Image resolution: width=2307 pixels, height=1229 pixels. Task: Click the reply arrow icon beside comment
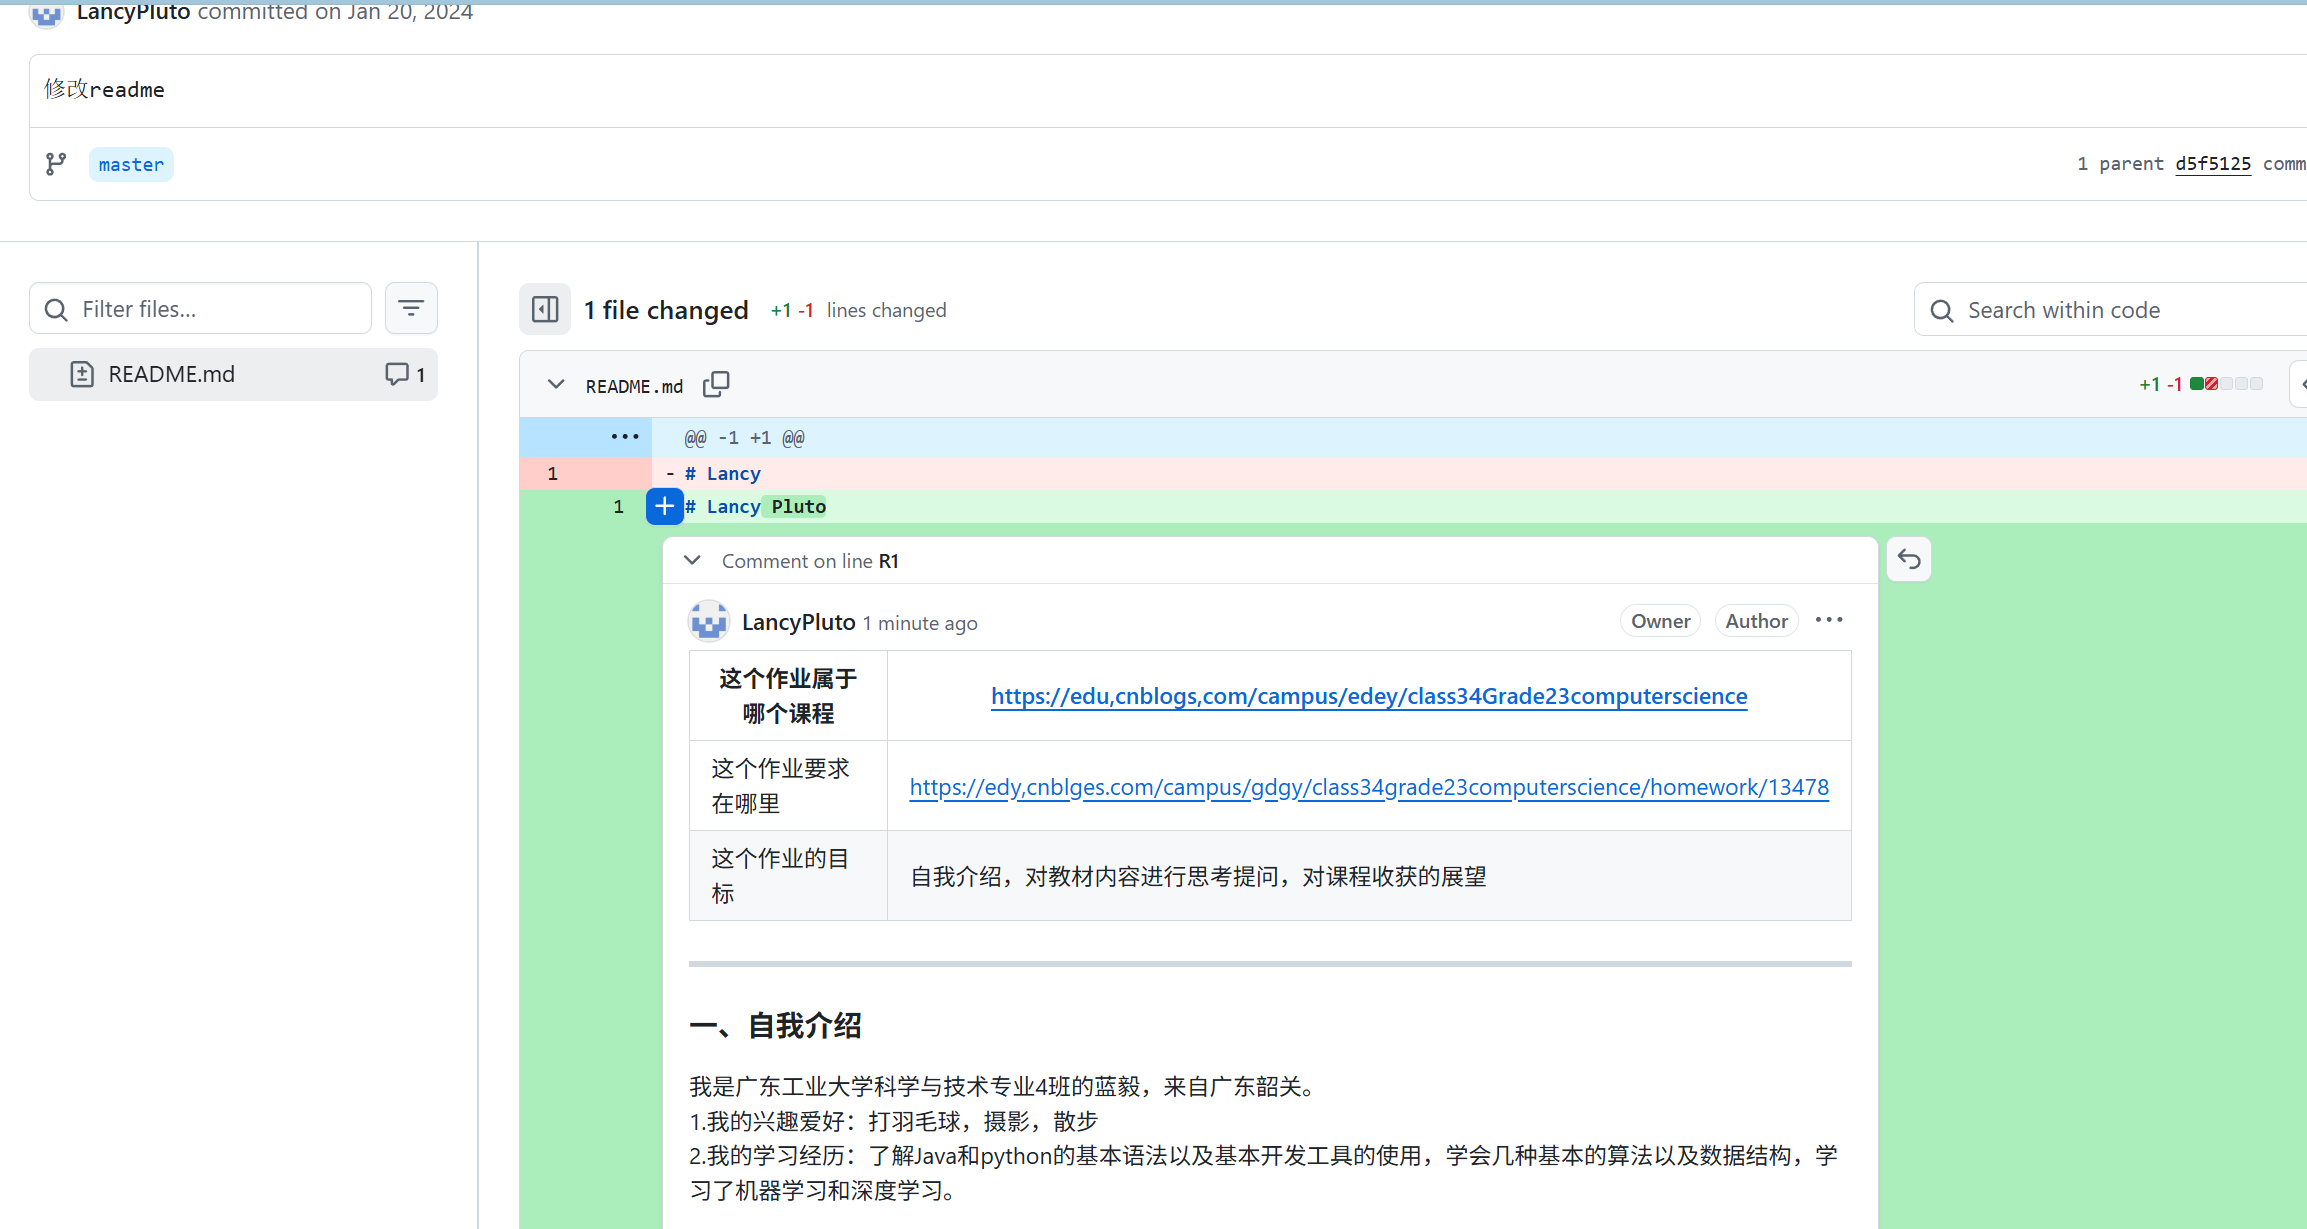1908,559
